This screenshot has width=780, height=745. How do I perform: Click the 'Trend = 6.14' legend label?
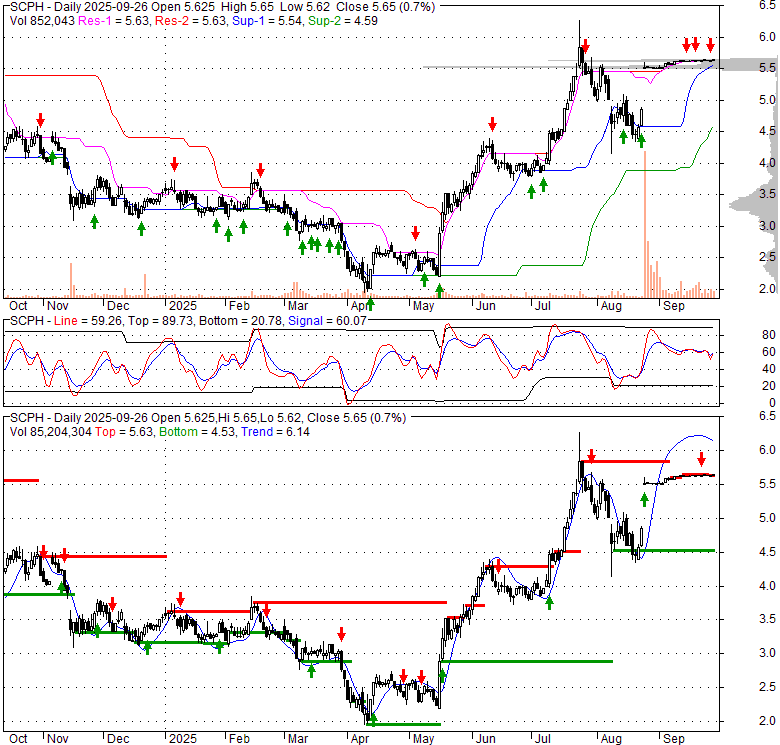point(275,432)
